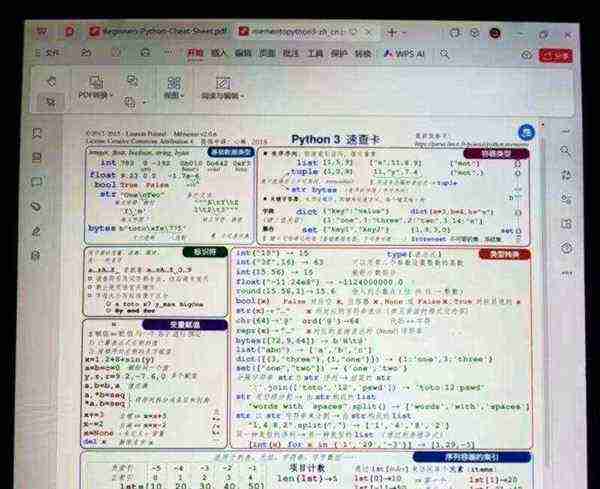Click the bottom icon in left sidebar
Image resolution: width=600 pixels, height=489 pixels.
coord(36,255)
